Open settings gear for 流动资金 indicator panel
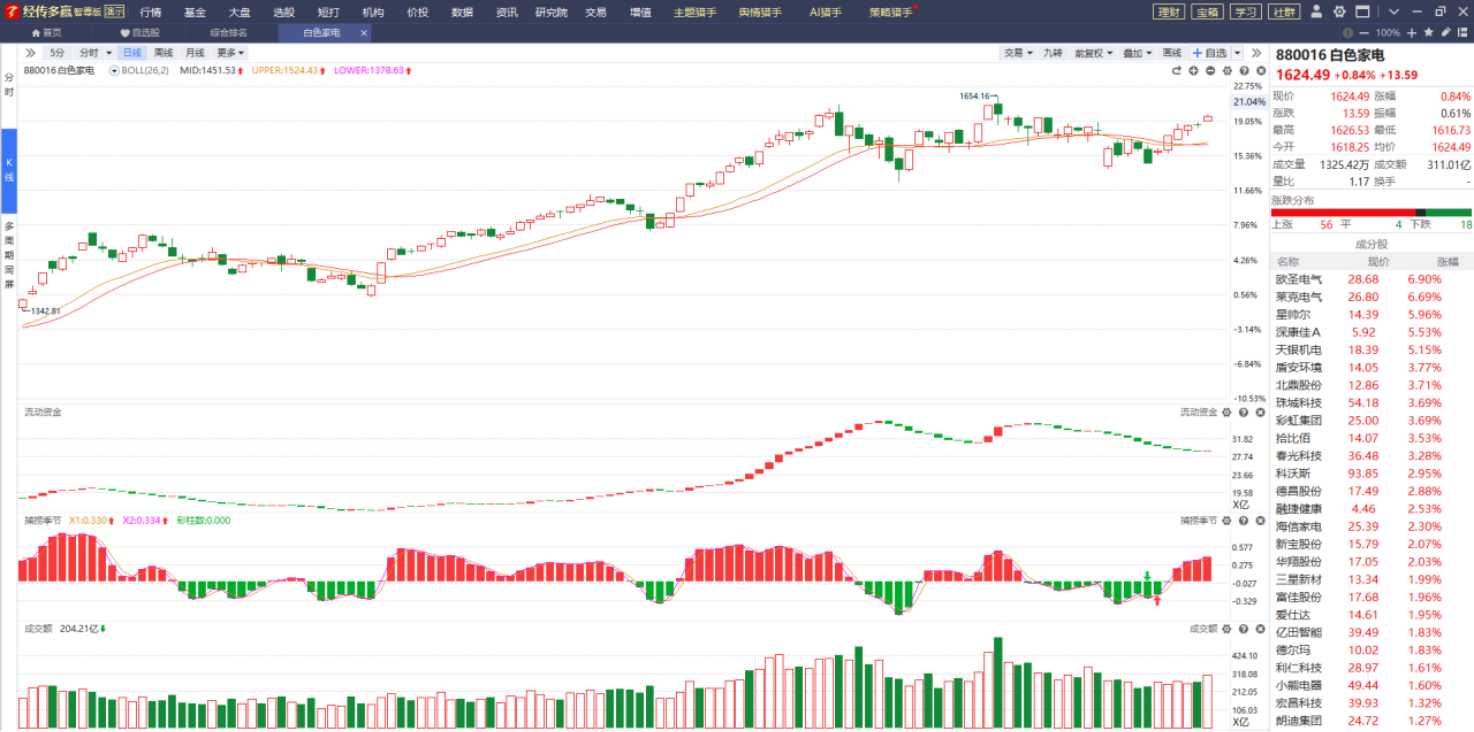This screenshot has width=1474, height=732. point(1227,412)
